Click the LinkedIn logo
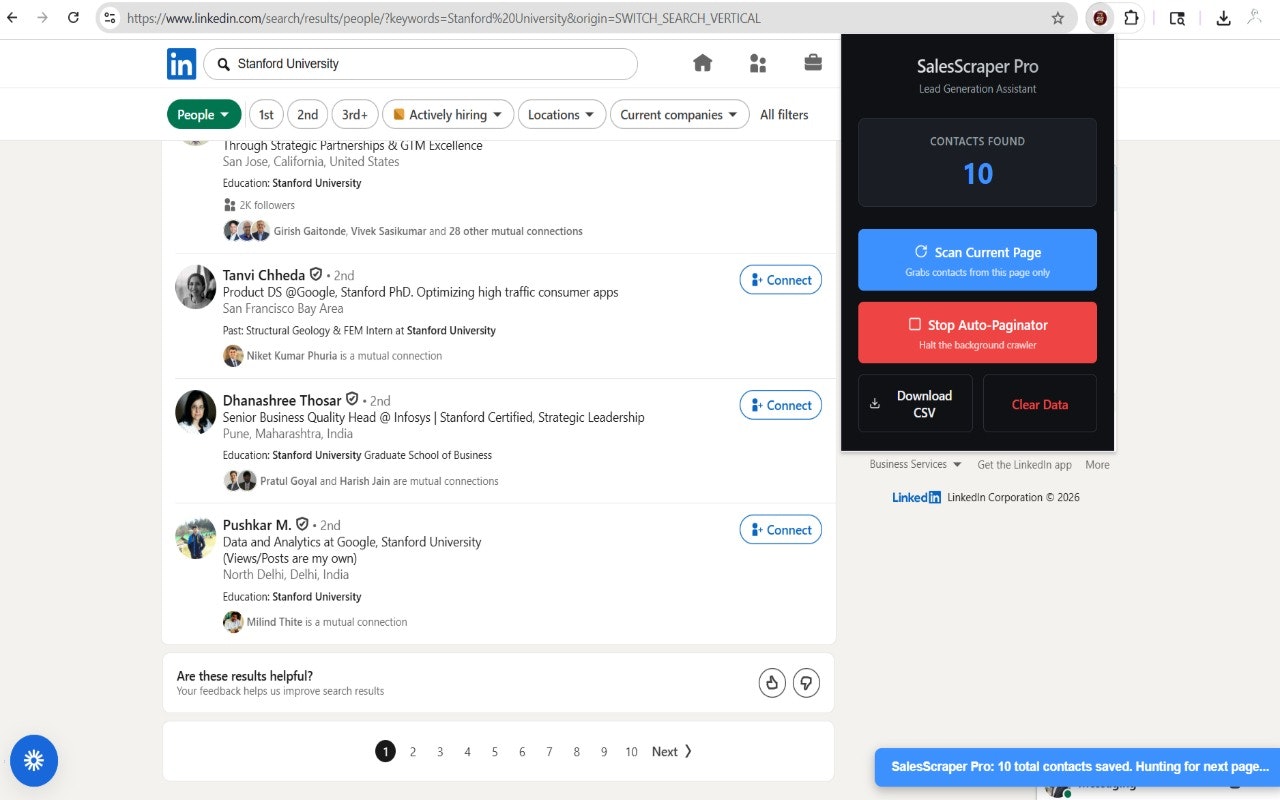Viewport: 1280px width, 800px height. pos(181,64)
